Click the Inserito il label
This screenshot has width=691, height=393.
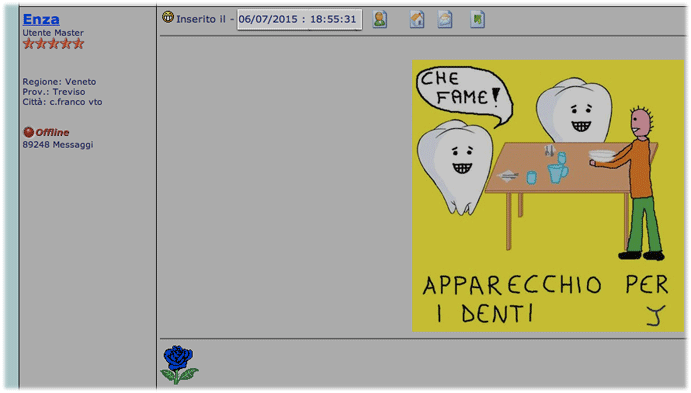(201, 19)
